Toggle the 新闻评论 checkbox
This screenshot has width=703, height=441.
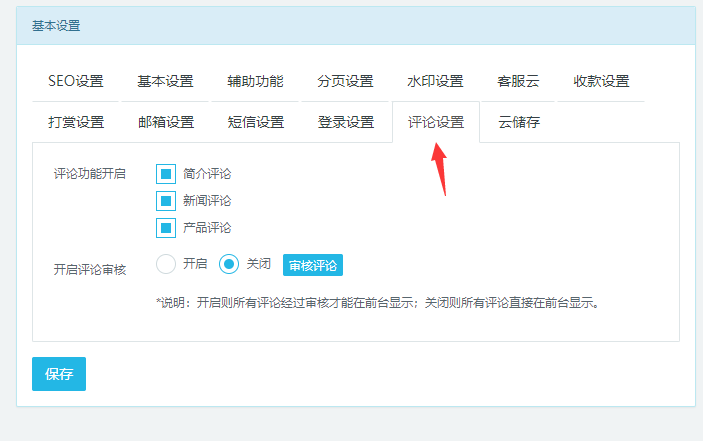[166, 201]
